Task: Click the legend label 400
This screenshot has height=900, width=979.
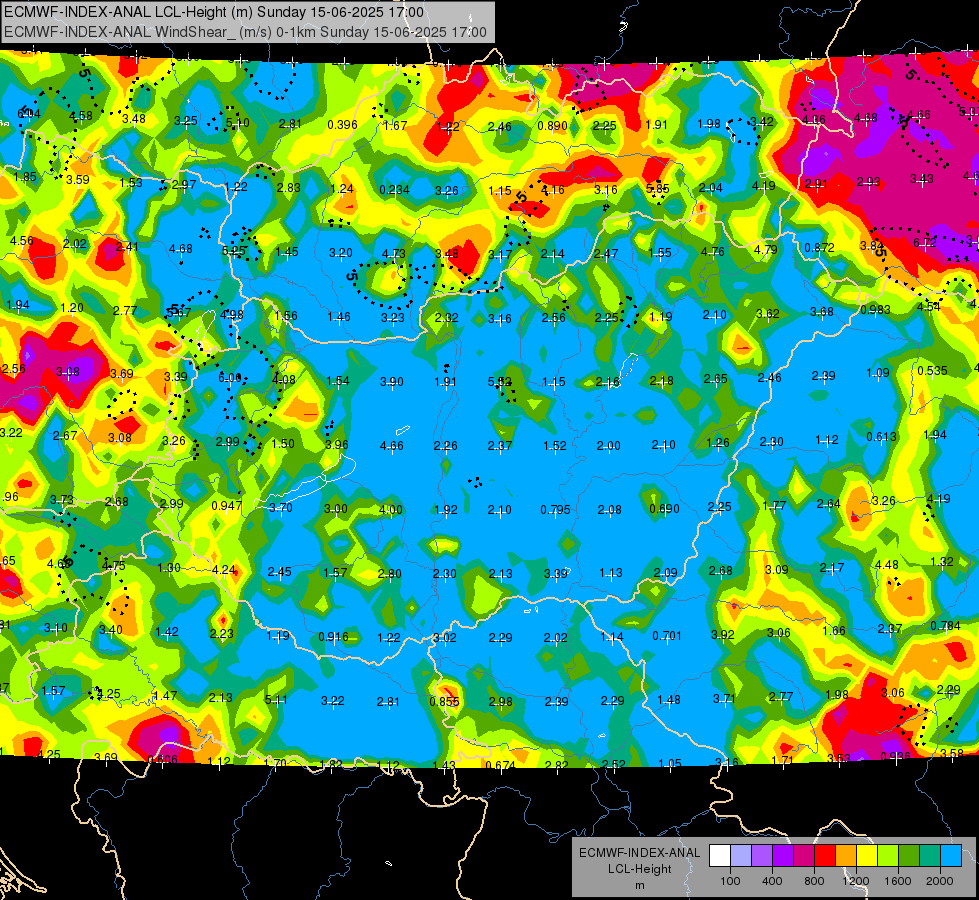Action: (772, 881)
